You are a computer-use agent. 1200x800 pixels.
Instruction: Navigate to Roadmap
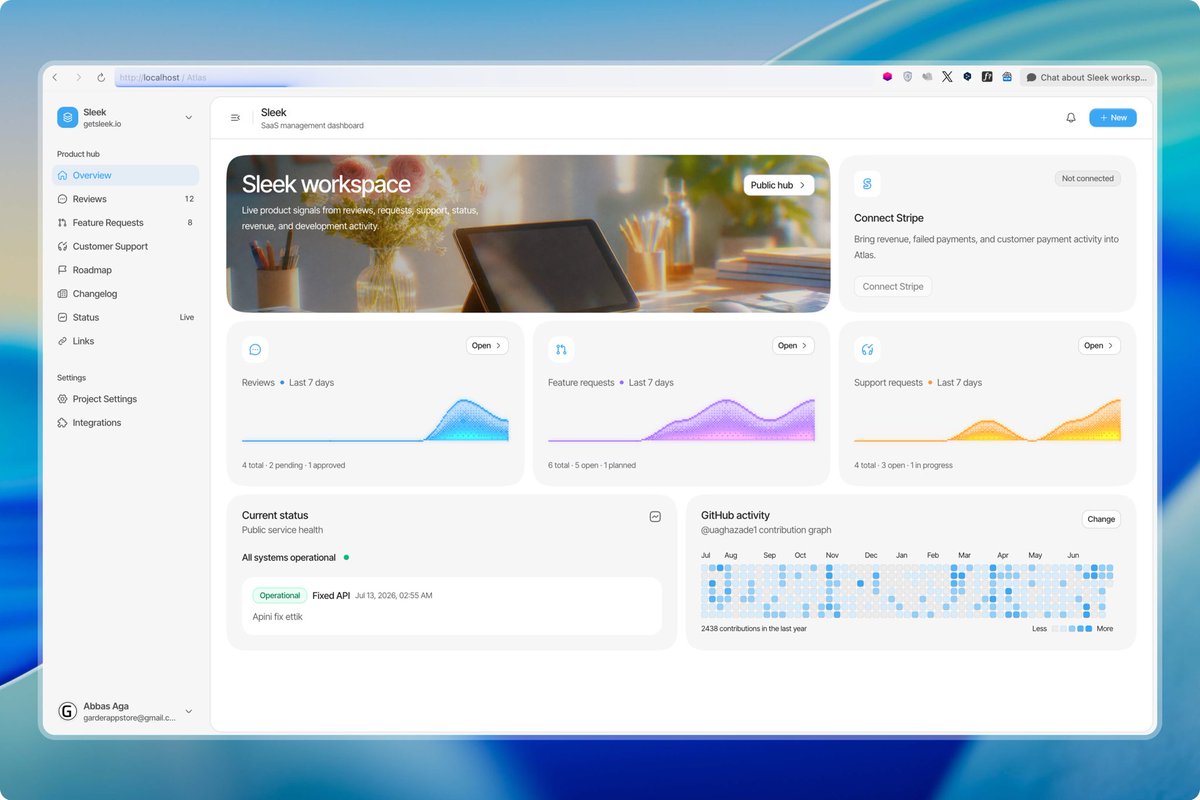(x=126, y=270)
